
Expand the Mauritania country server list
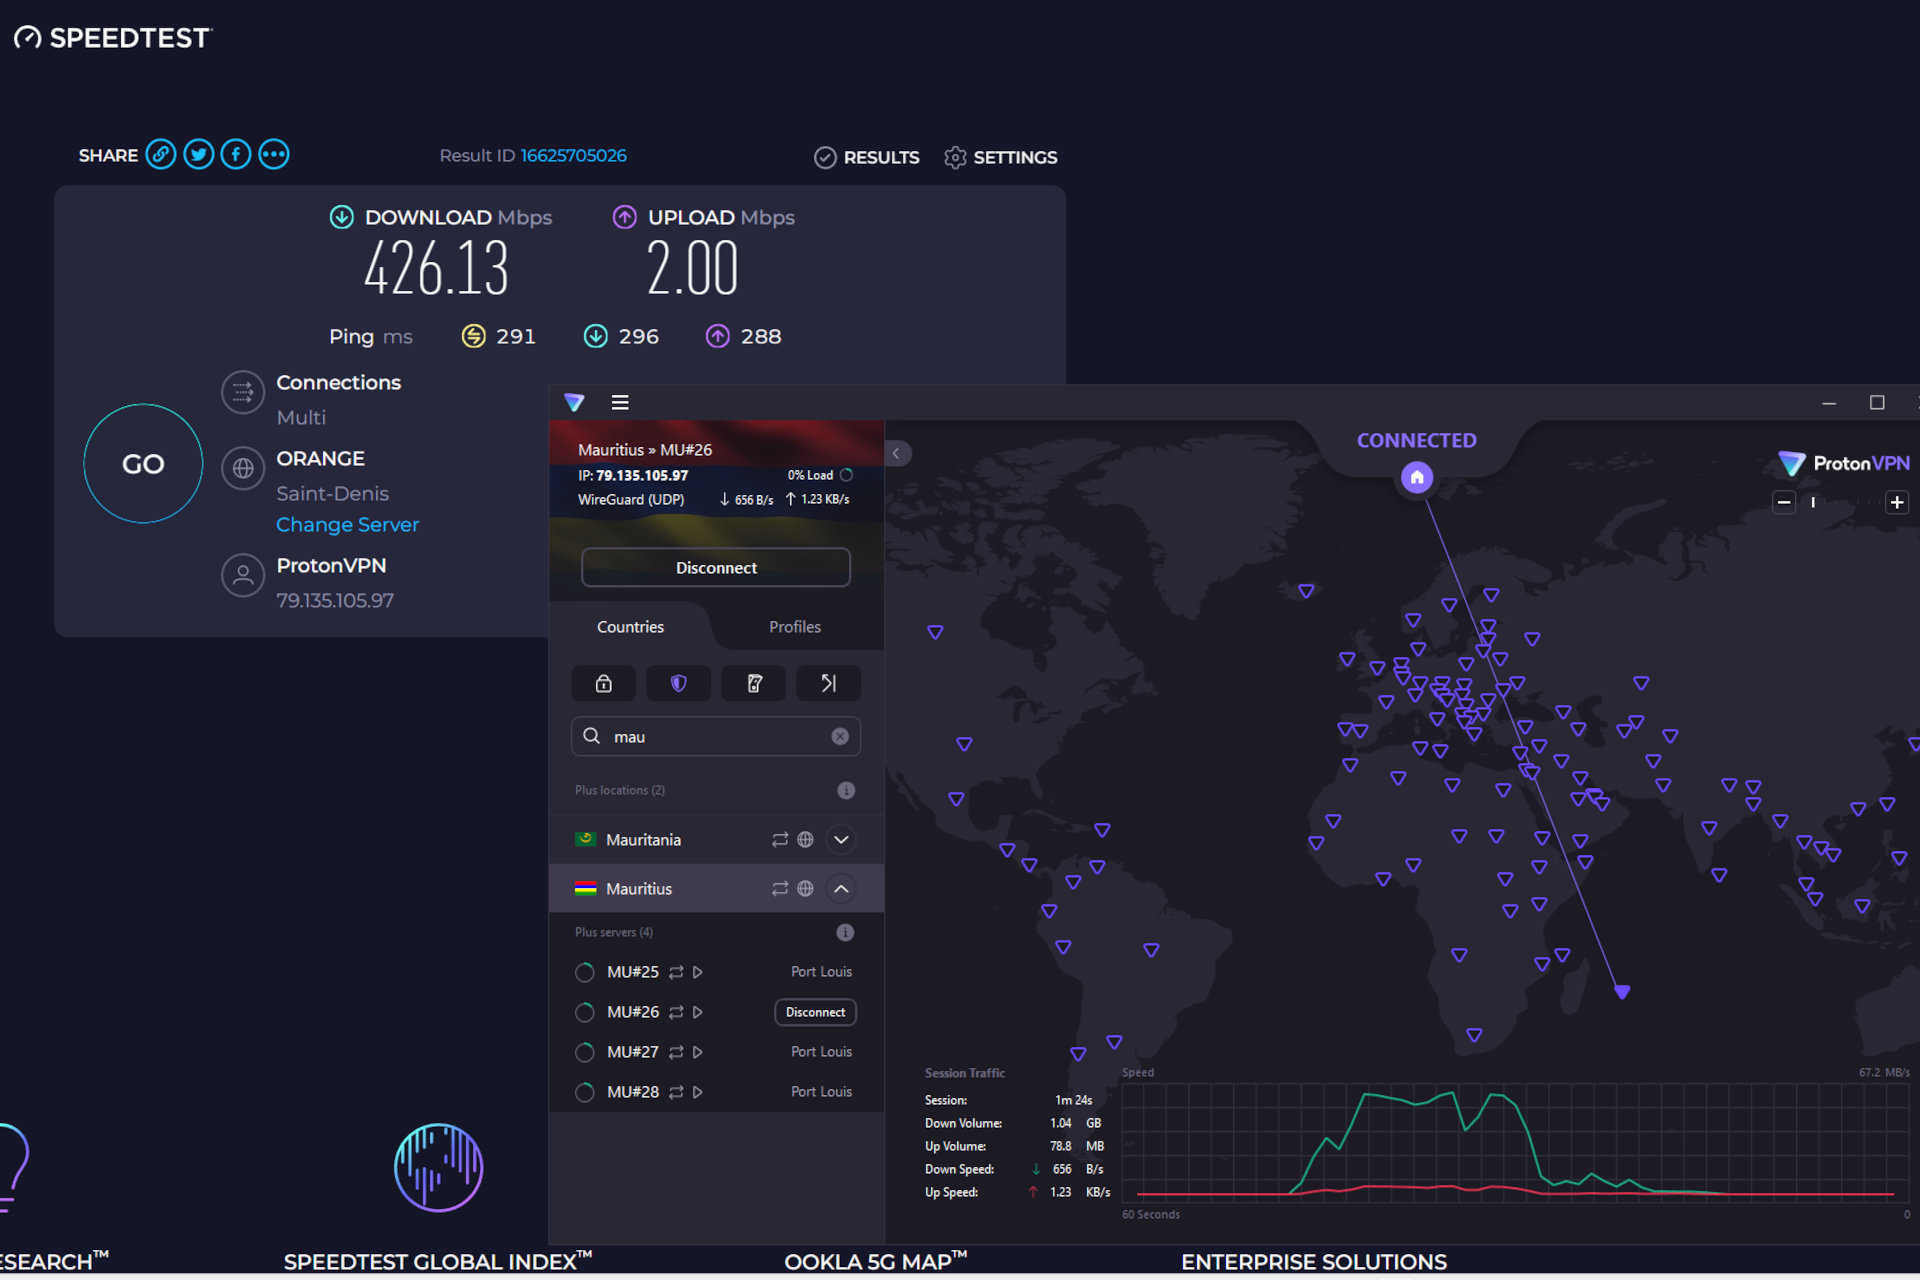click(843, 839)
